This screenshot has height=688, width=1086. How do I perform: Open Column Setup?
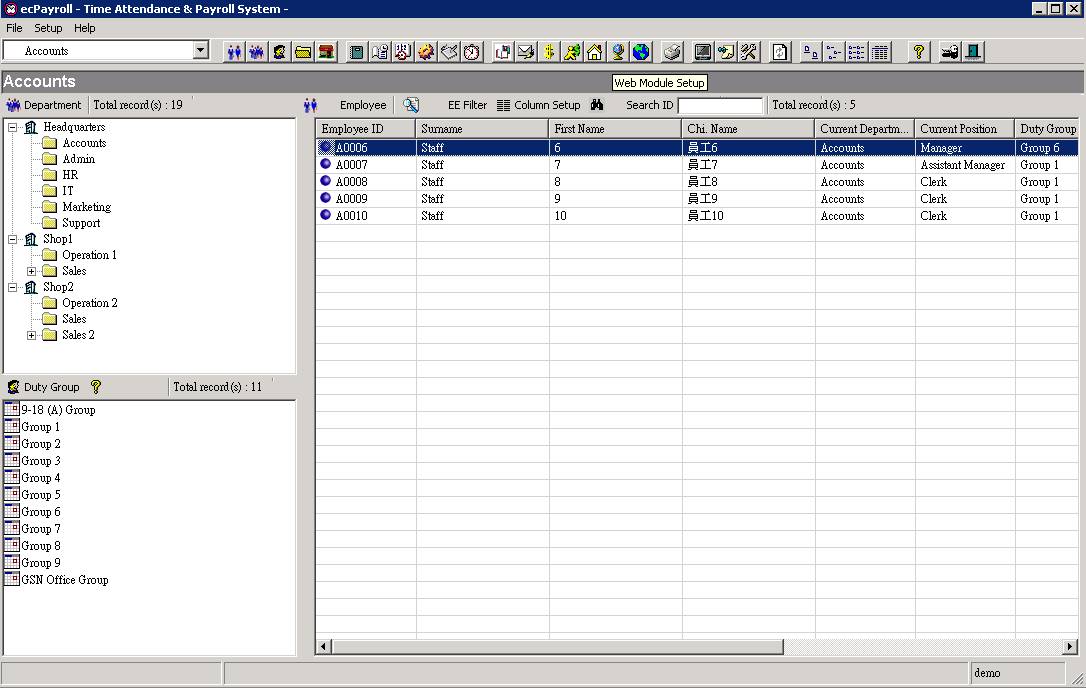tap(539, 105)
